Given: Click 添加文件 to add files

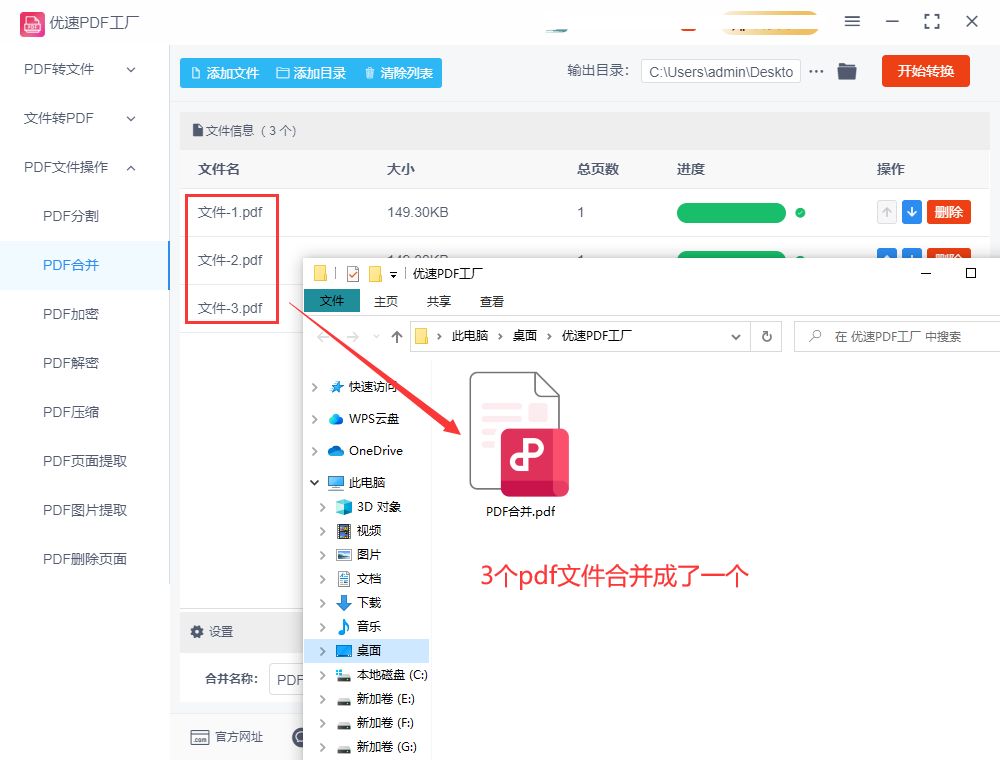Looking at the screenshot, I should [x=225, y=73].
